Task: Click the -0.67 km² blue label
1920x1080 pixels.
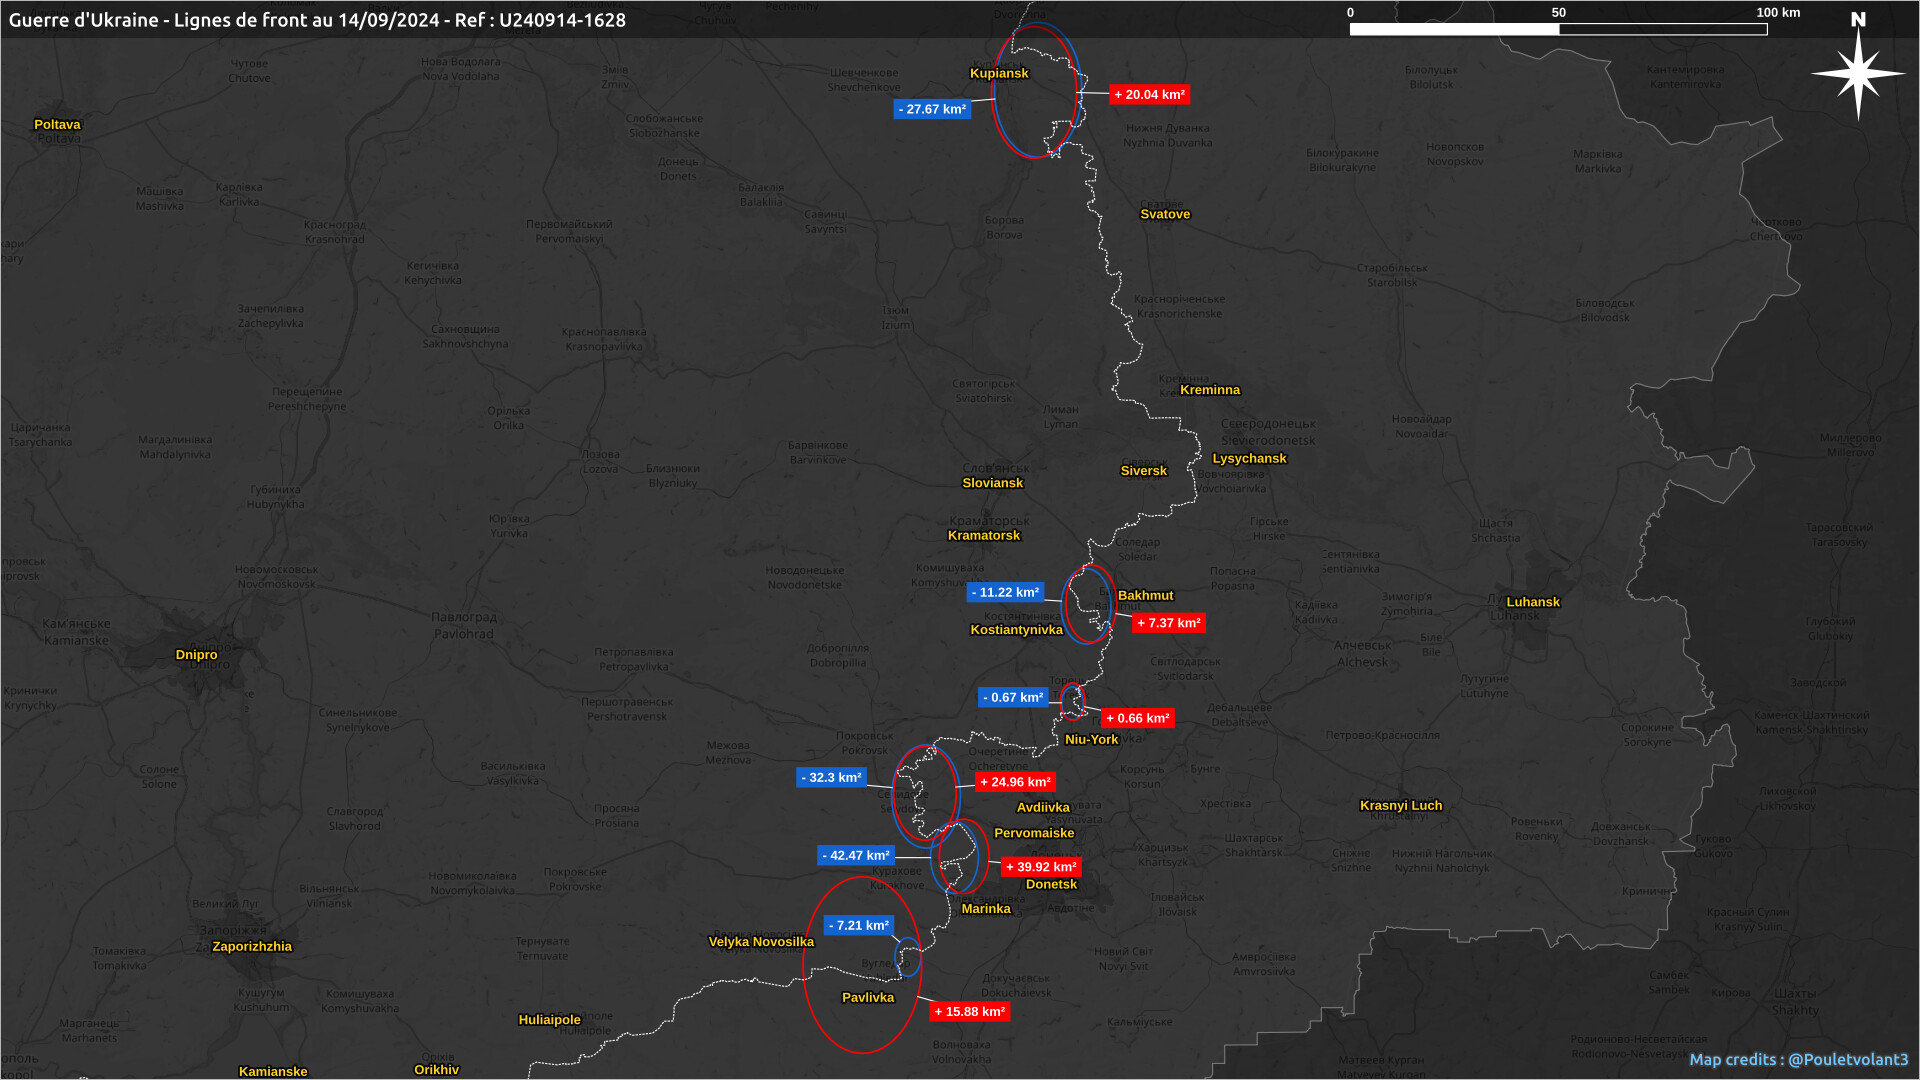Action: tap(1013, 698)
